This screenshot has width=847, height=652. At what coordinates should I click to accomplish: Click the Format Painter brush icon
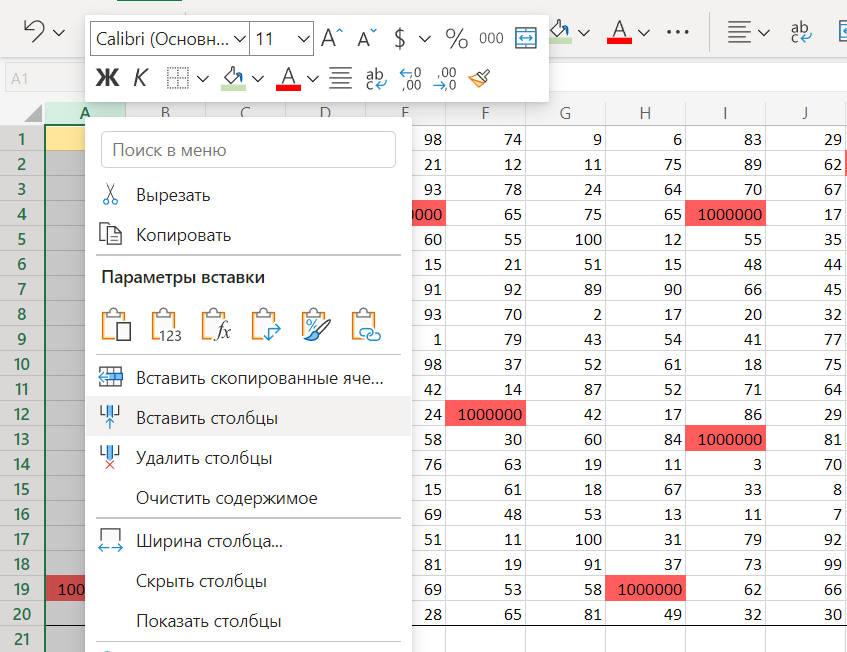pyautogui.click(x=480, y=77)
